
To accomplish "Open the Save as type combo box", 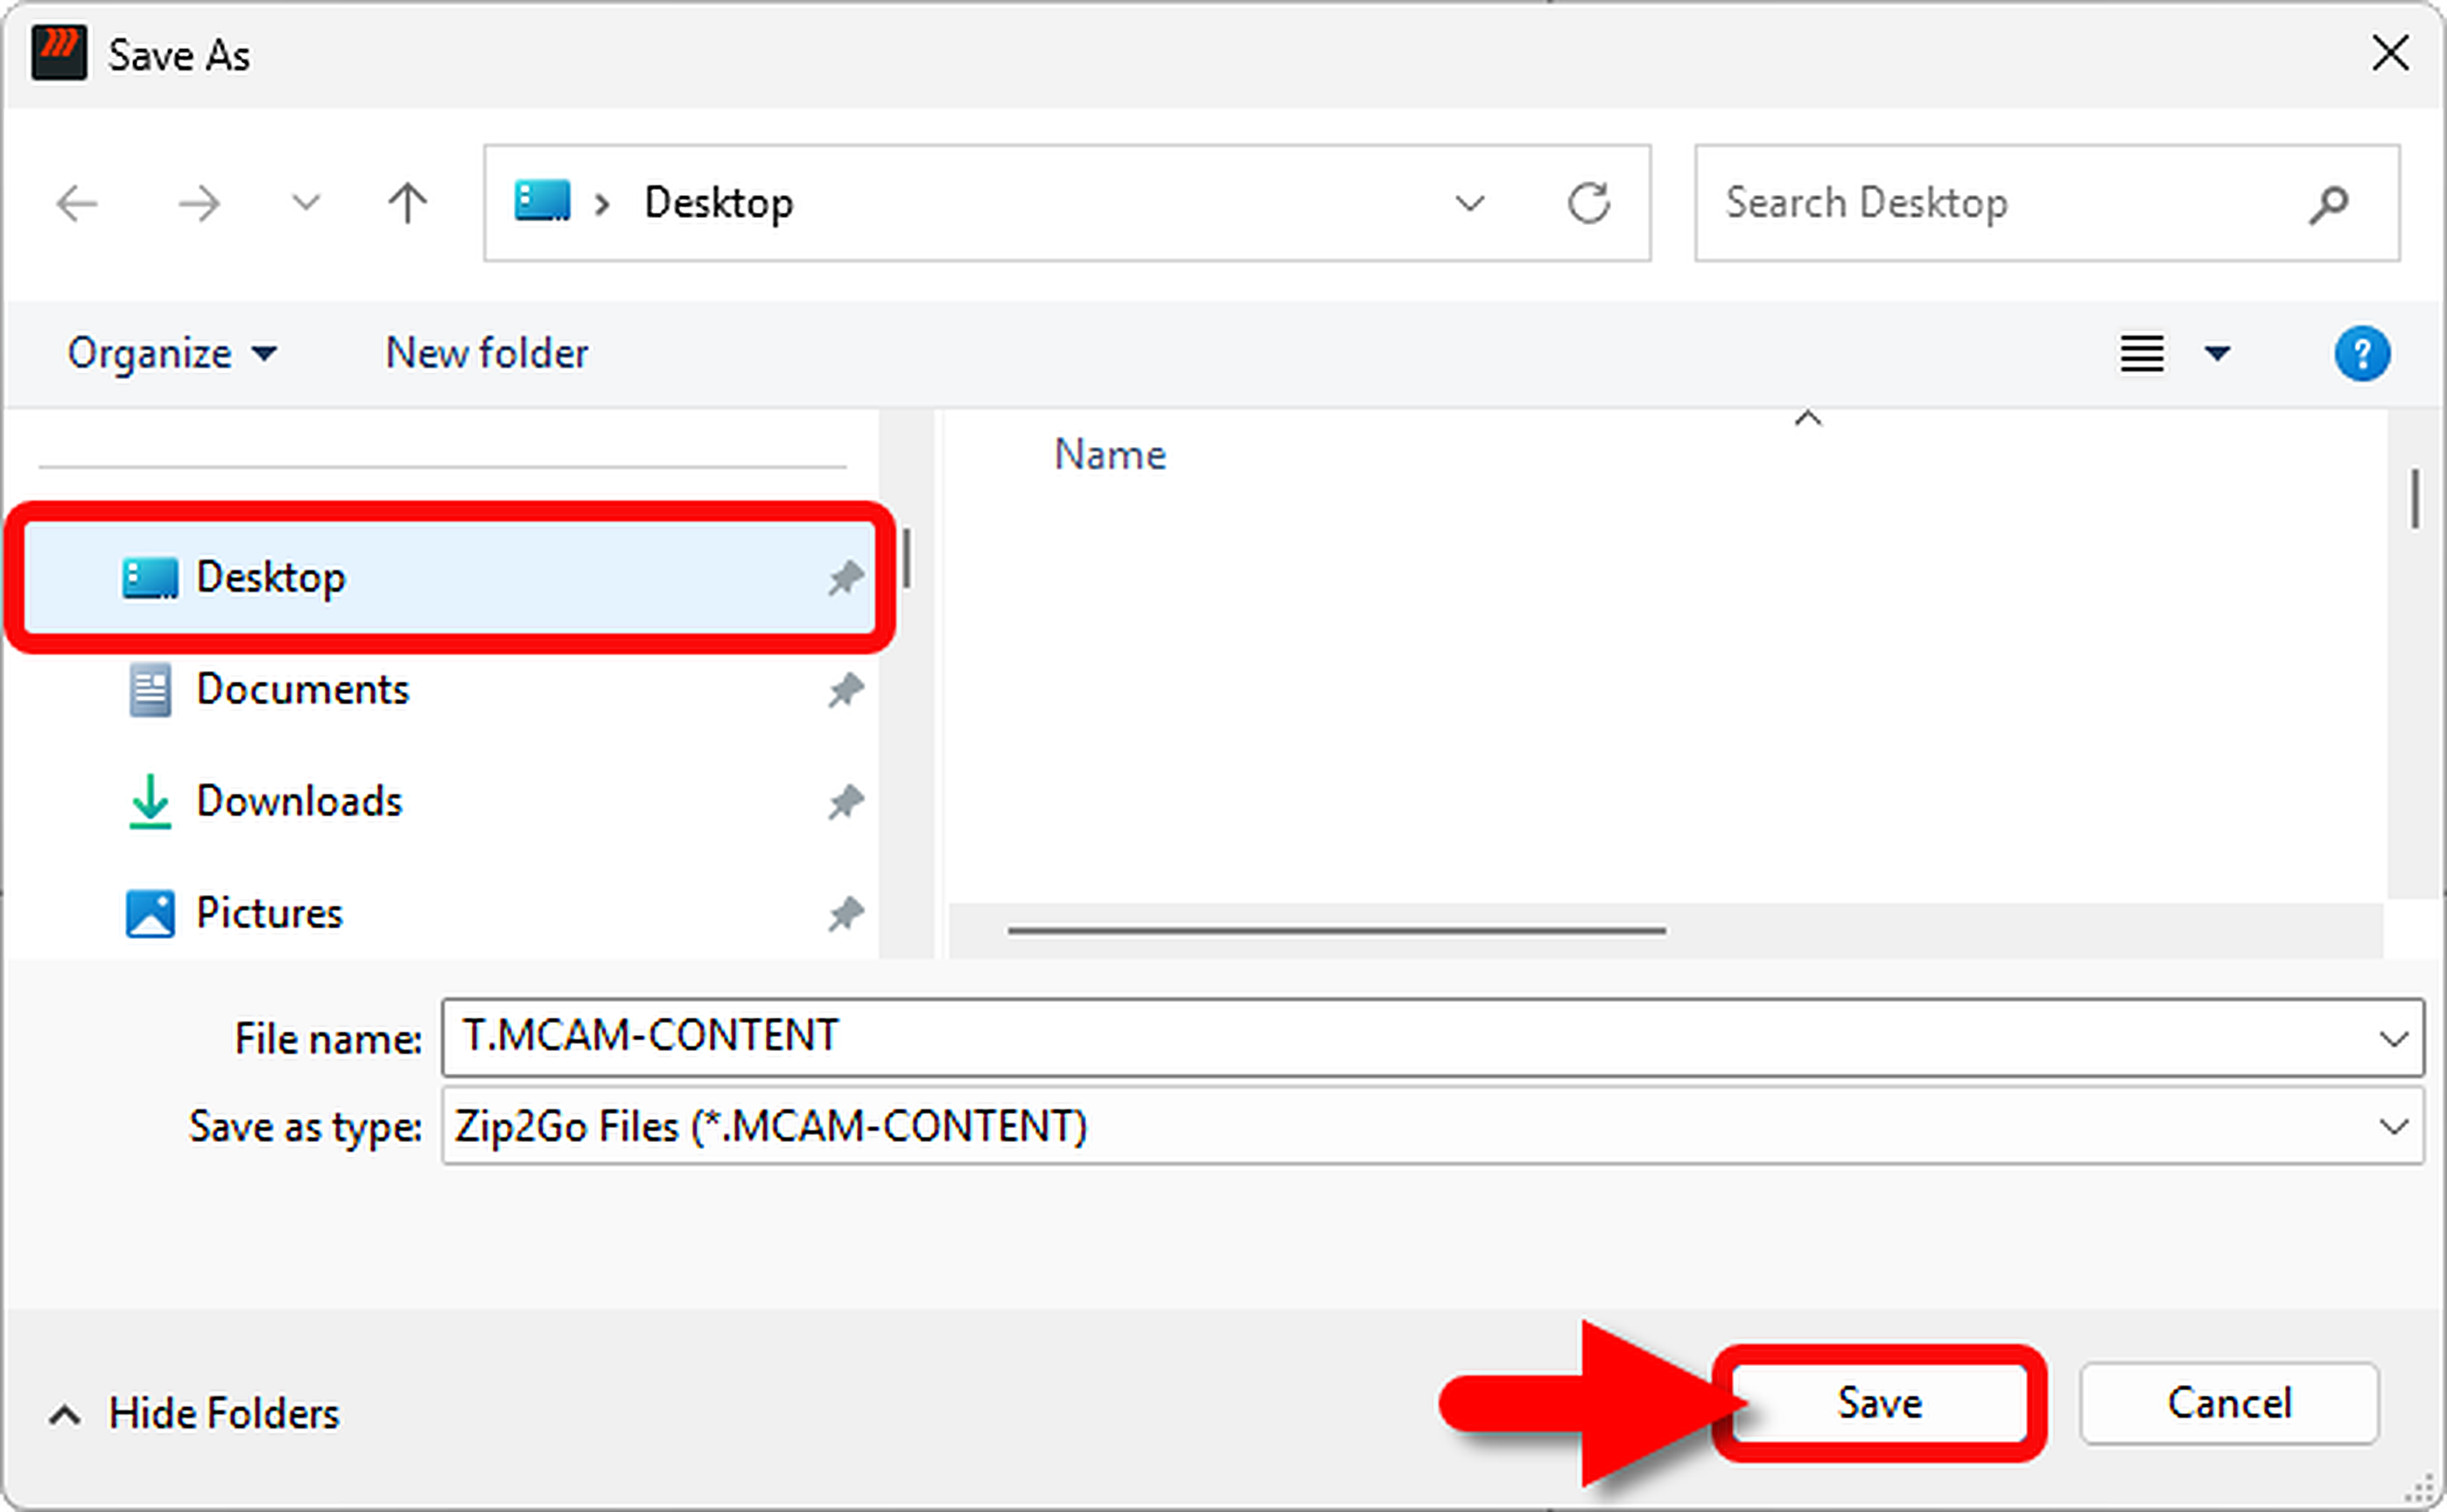I will tap(1432, 1127).
